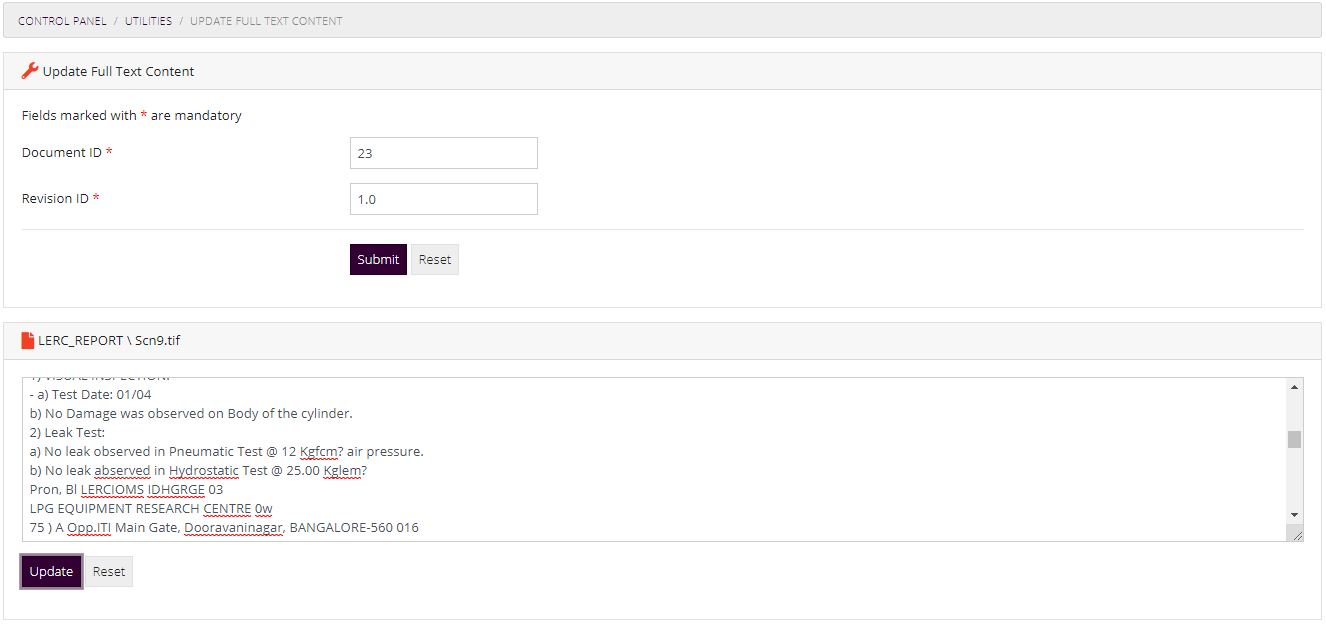This screenshot has width=1326, height=633.
Task: Focus the Revision ID input field
Action: [443, 199]
